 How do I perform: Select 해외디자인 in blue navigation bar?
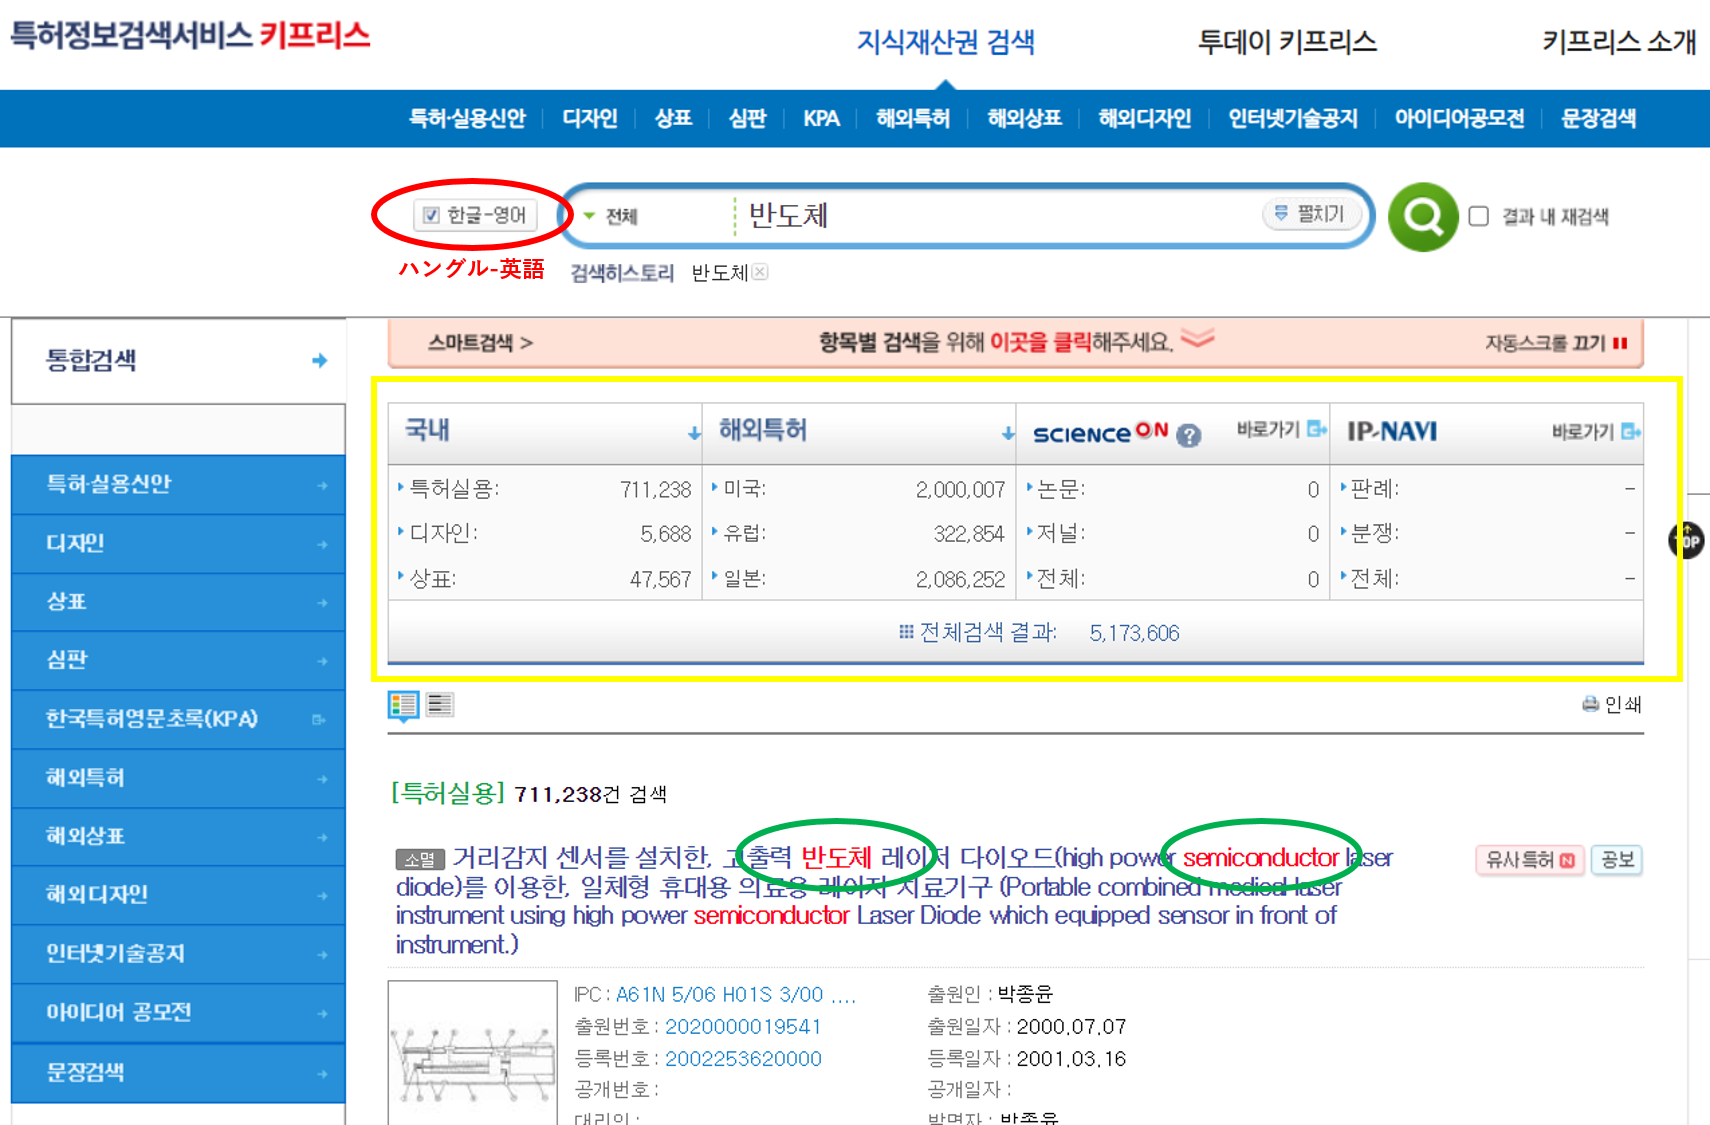point(1145,118)
